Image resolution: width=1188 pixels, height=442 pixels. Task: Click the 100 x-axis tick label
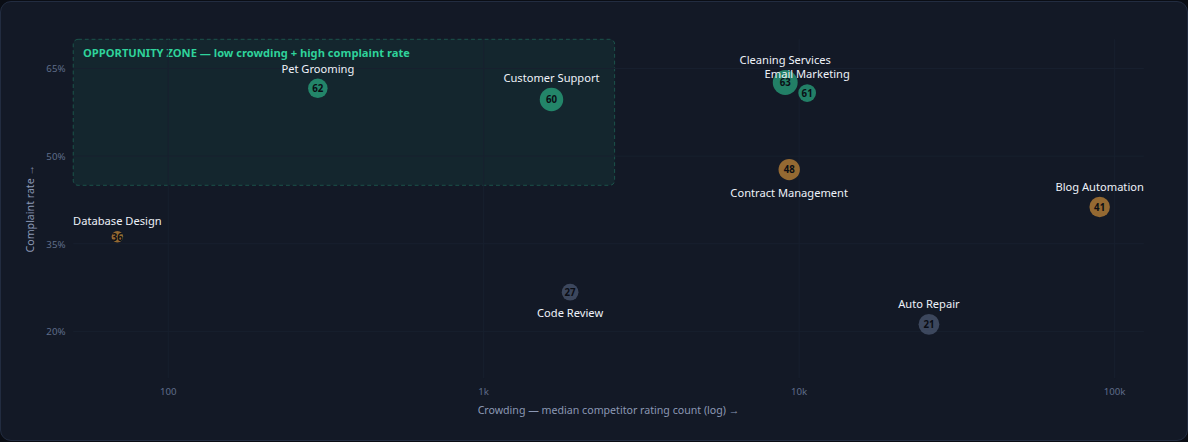(168, 392)
